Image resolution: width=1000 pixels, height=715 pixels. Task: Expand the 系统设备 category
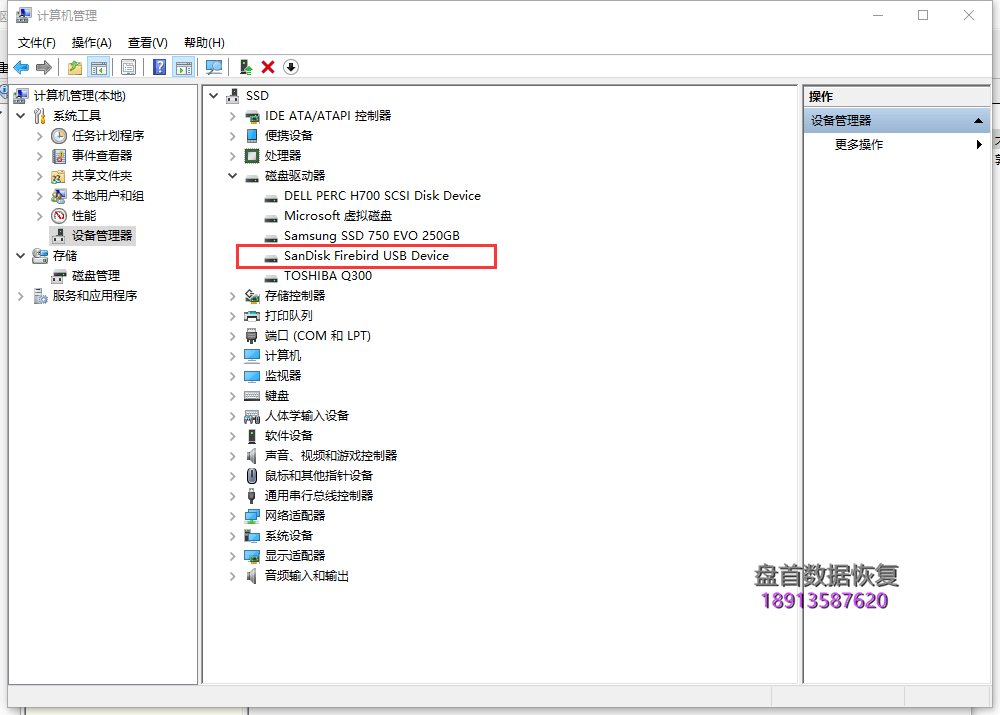click(x=232, y=536)
